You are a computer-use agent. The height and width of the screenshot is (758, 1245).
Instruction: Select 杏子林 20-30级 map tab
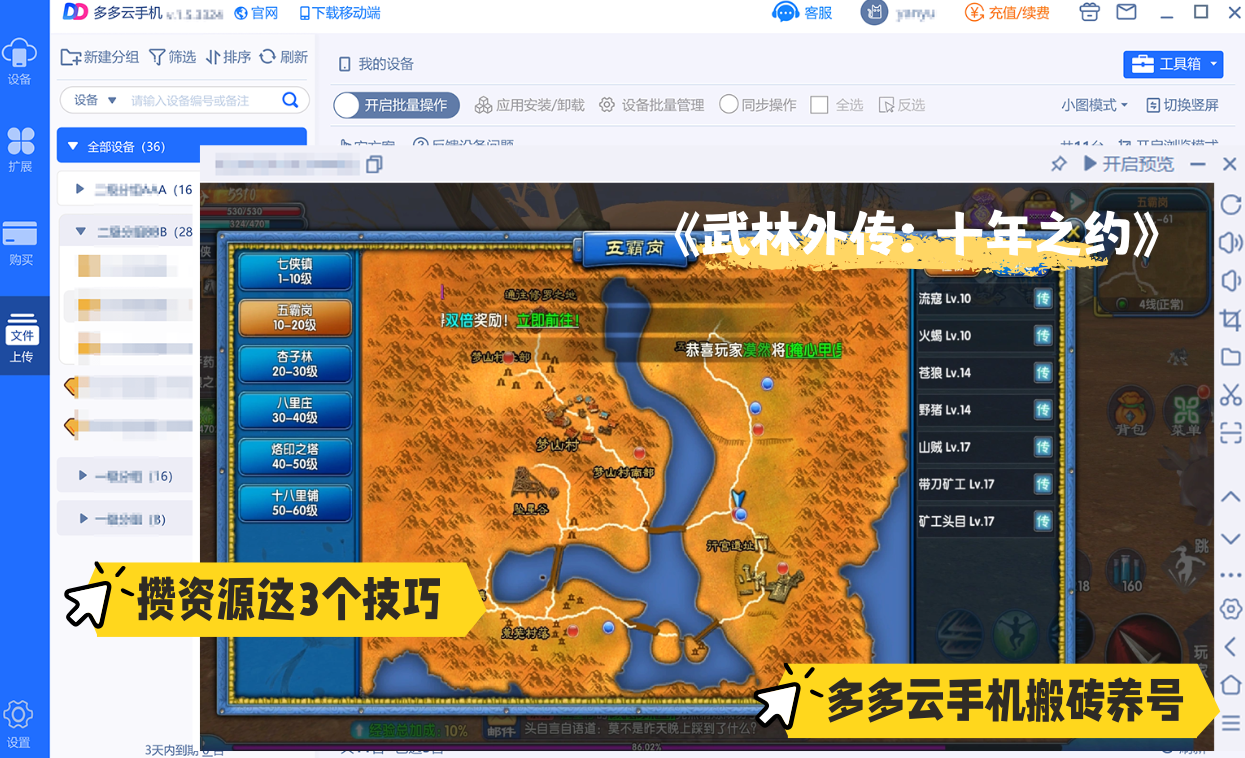click(296, 363)
